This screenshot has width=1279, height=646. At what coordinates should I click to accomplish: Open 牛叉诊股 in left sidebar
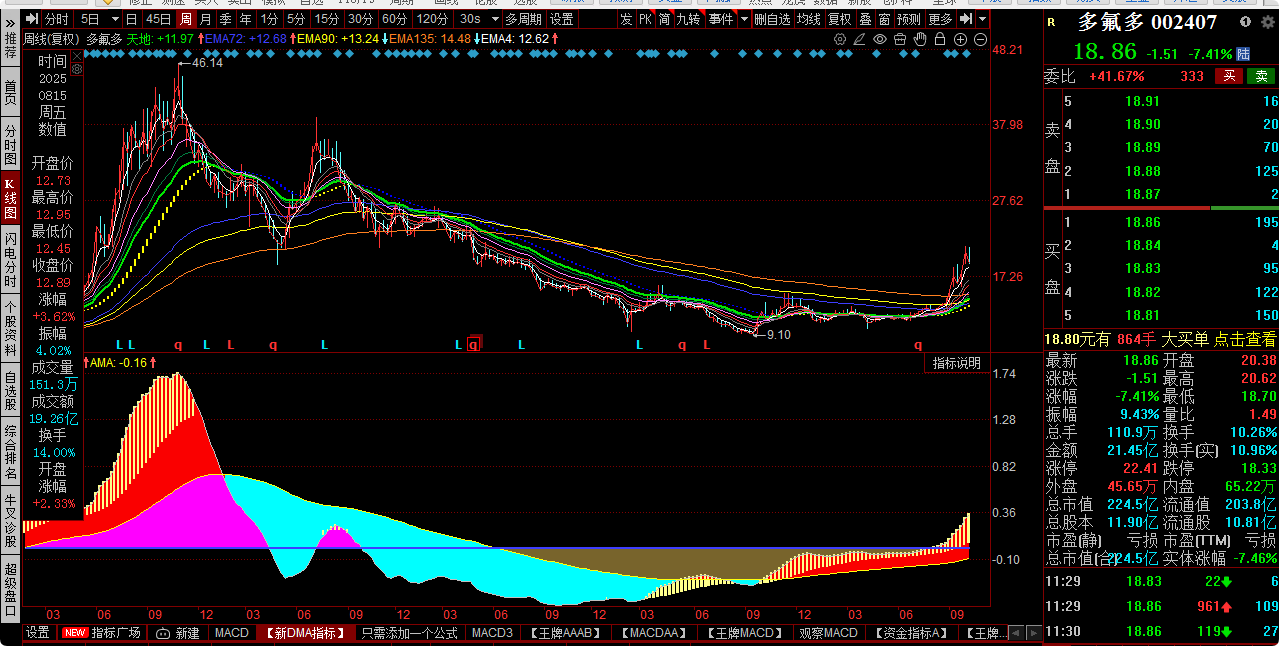click(10, 521)
